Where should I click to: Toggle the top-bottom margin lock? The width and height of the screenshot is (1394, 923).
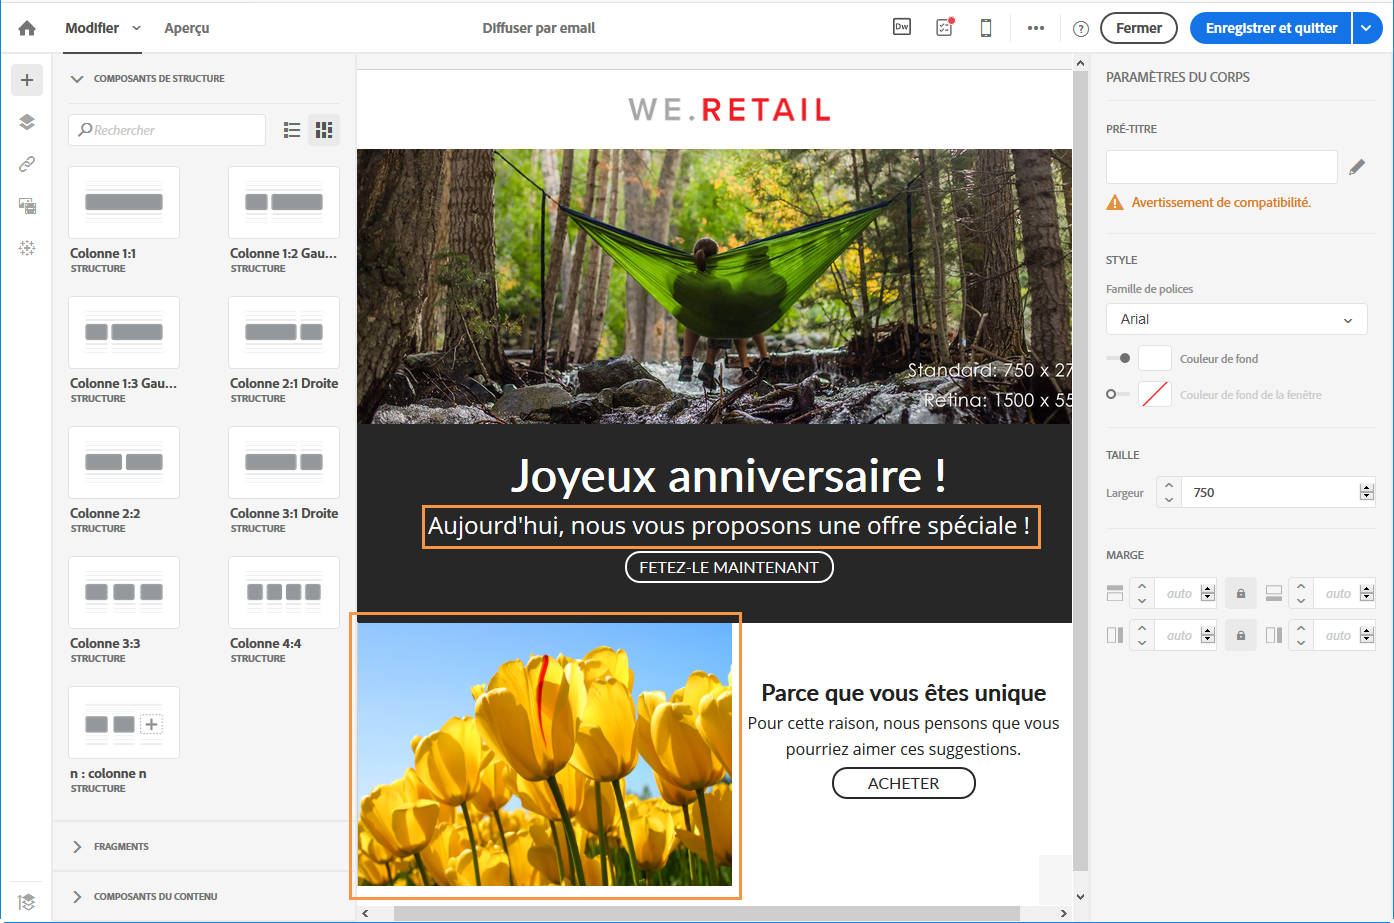pos(1241,594)
